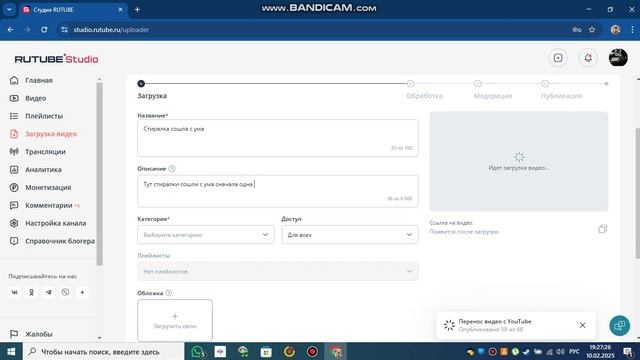Click the РУС language indicator
Image resolution: width=640 pixels, height=360 pixels.
coord(574,351)
